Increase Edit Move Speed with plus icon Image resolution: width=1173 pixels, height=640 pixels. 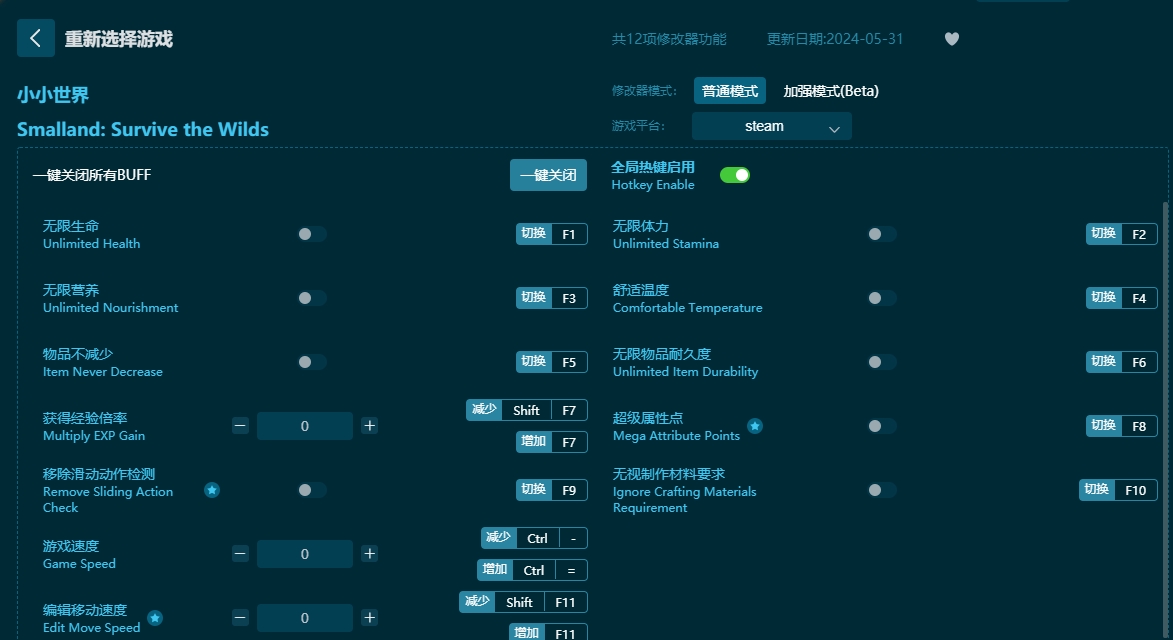click(x=369, y=618)
